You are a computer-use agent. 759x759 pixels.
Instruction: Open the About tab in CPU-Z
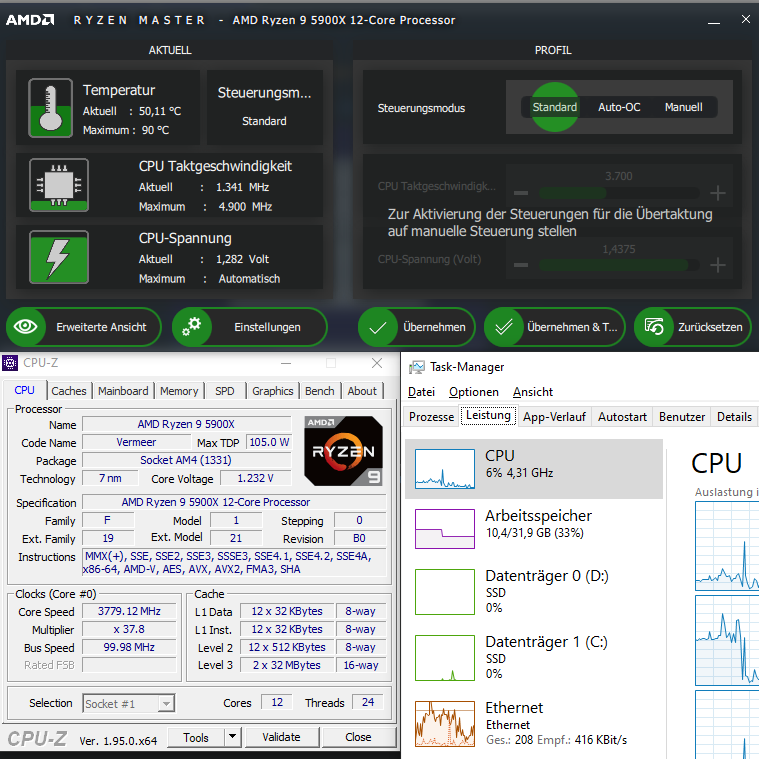click(362, 391)
